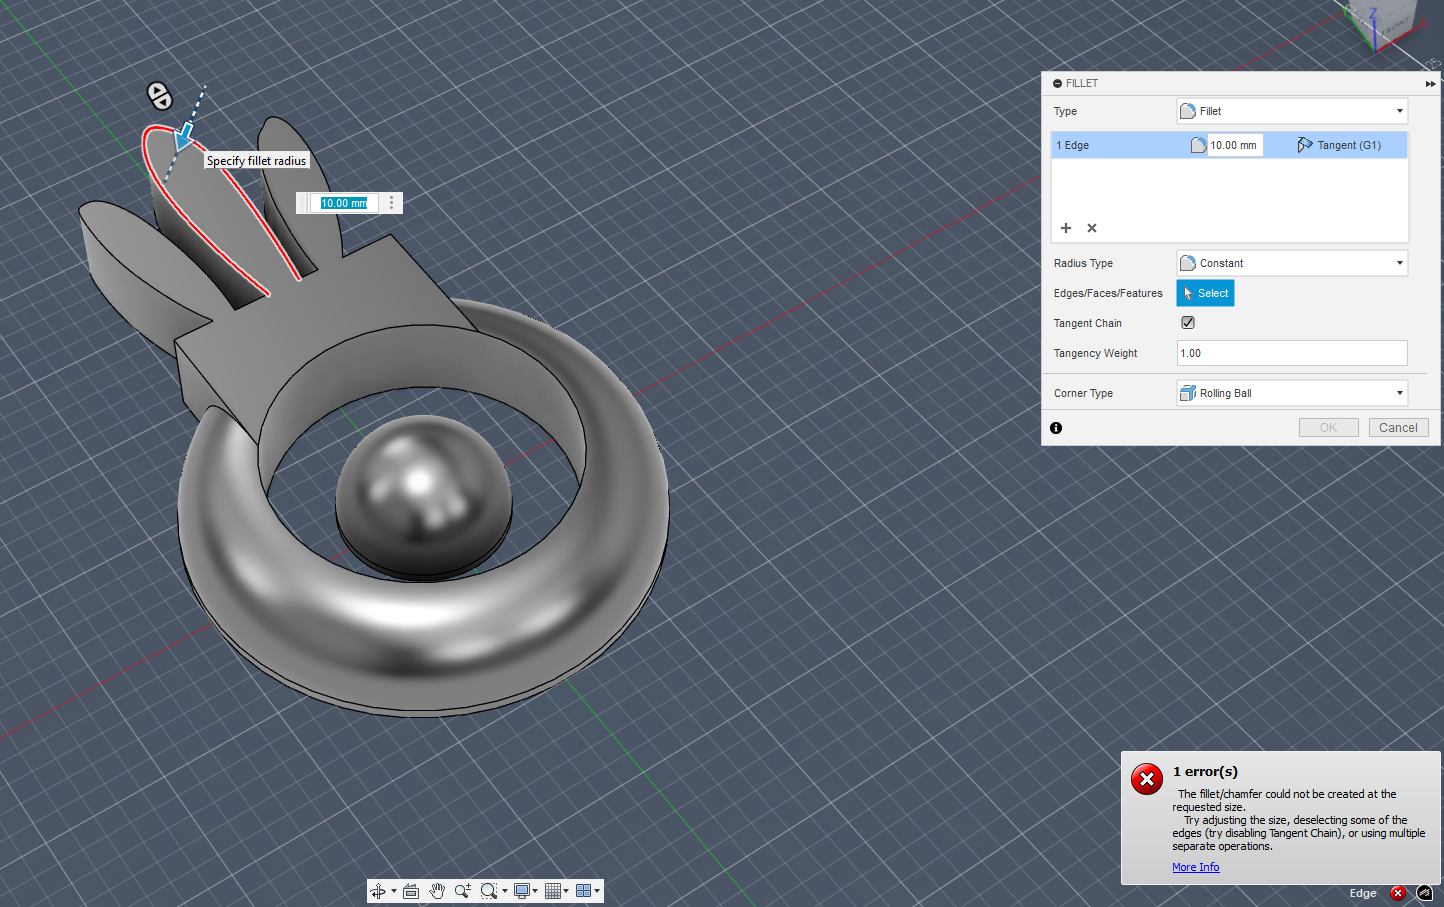Uncheck the Tangent Chain checkbox

(x=1188, y=323)
